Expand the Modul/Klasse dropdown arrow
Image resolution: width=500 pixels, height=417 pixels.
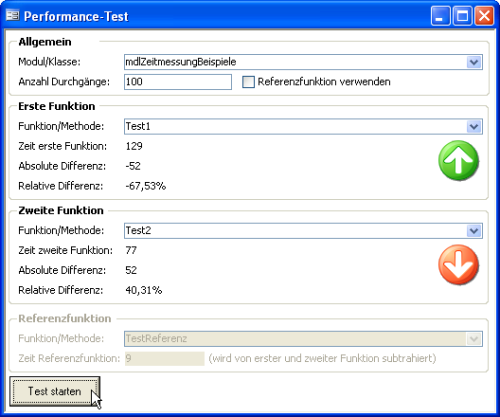point(474,62)
